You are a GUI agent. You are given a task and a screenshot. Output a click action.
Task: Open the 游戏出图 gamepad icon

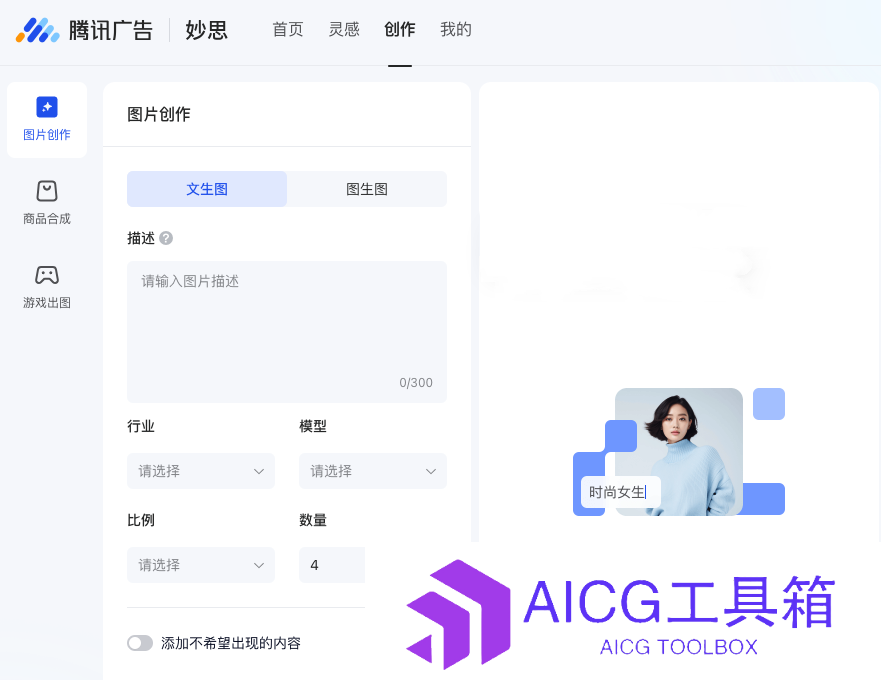[47, 275]
